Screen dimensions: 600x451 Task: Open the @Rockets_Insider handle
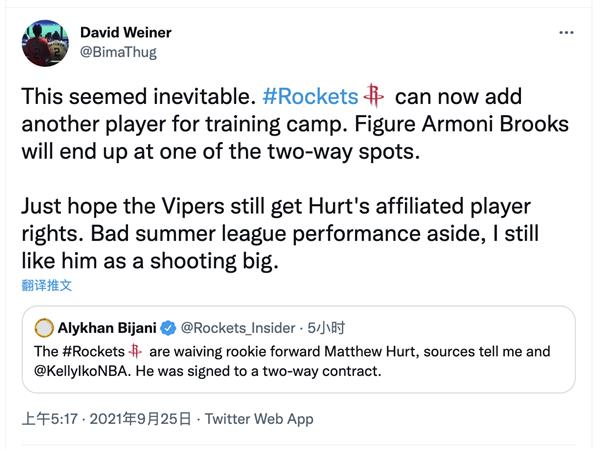click(x=238, y=328)
